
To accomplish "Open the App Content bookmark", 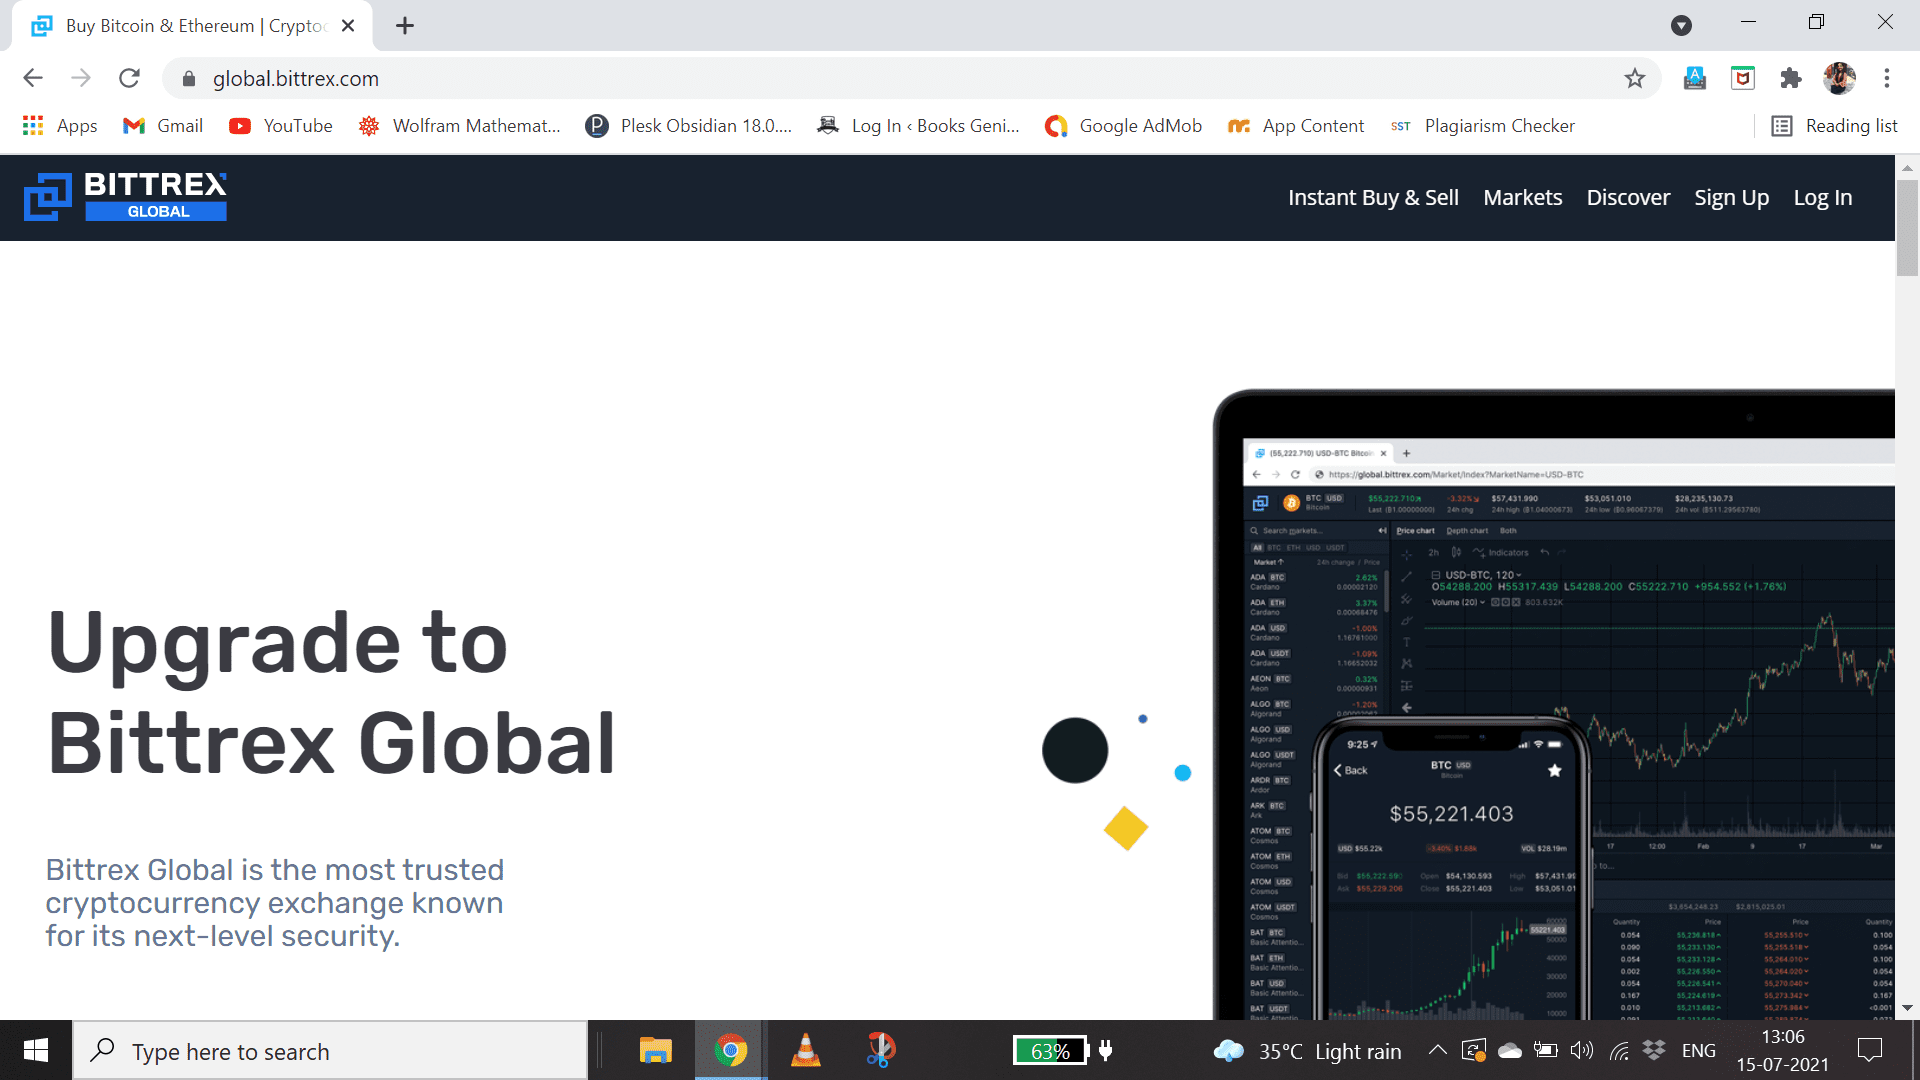I will click(1296, 126).
